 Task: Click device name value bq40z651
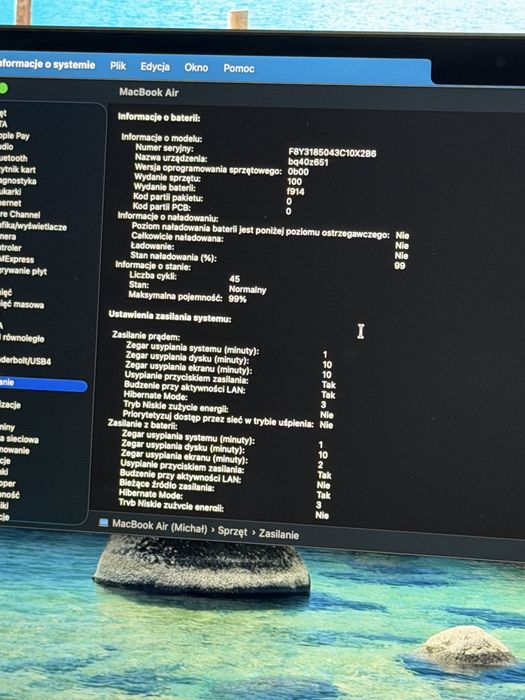tap(308, 162)
